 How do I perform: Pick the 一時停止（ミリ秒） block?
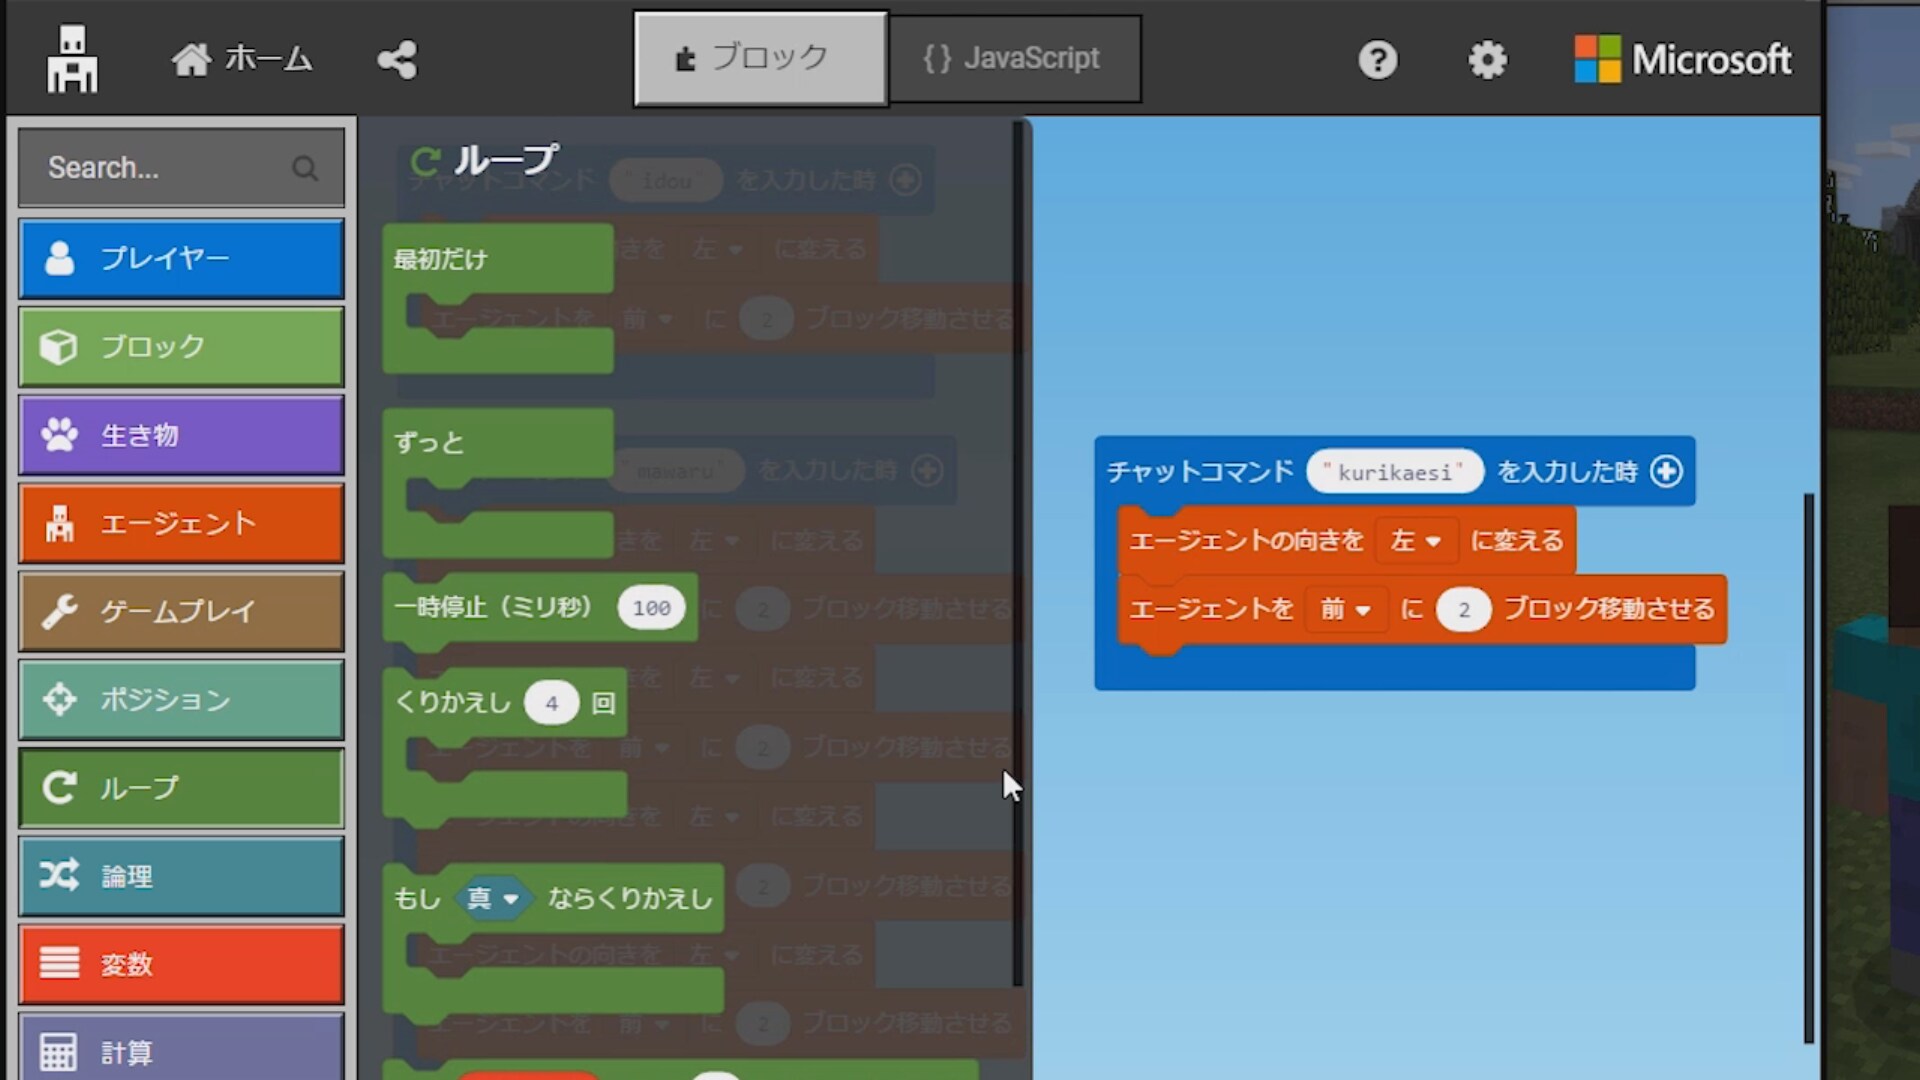[493, 607]
